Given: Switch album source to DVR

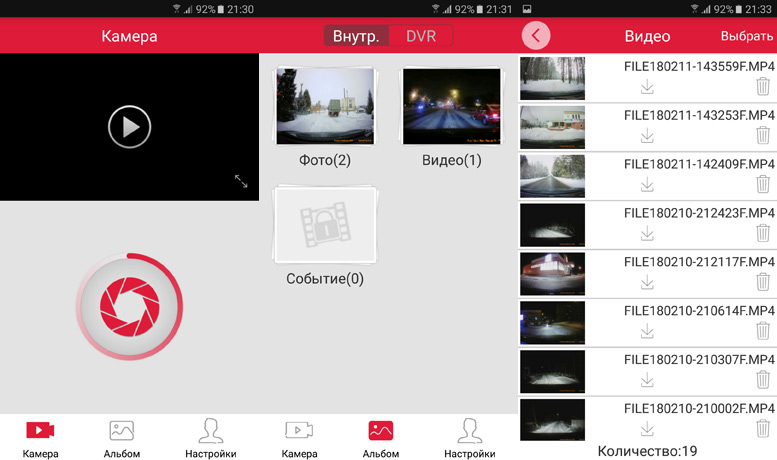Looking at the screenshot, I should coord(421,36).
